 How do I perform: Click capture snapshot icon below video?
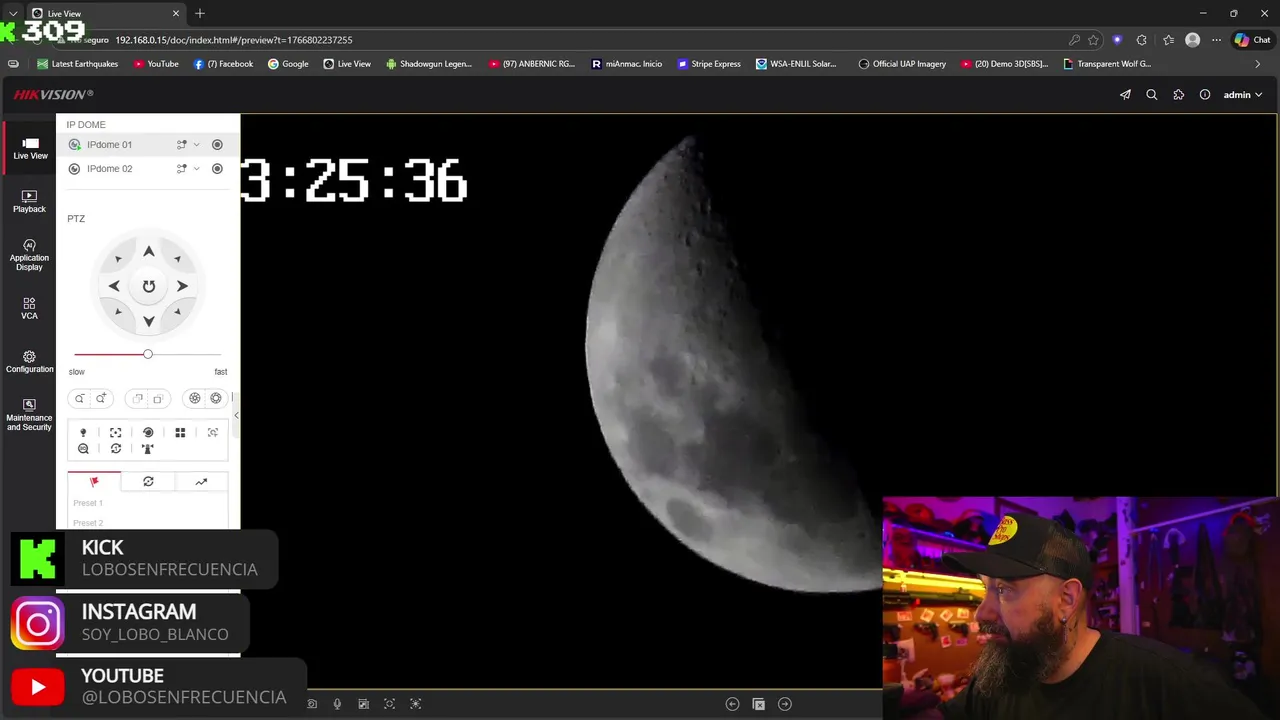(312, 704)
